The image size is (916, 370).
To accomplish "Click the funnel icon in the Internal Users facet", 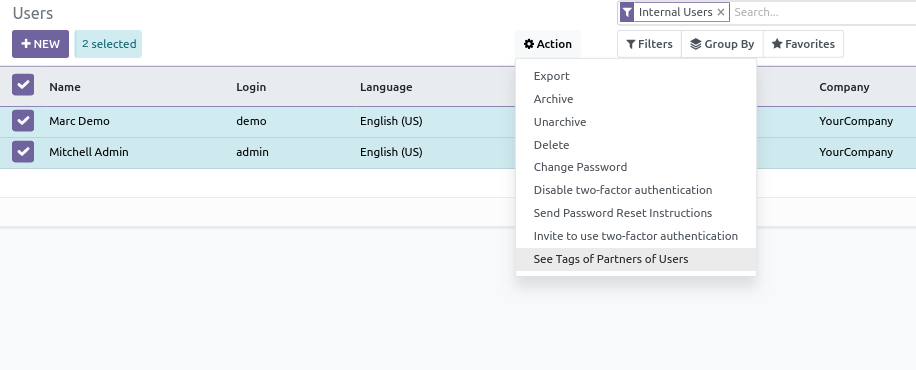I will (x=627, y=12).
